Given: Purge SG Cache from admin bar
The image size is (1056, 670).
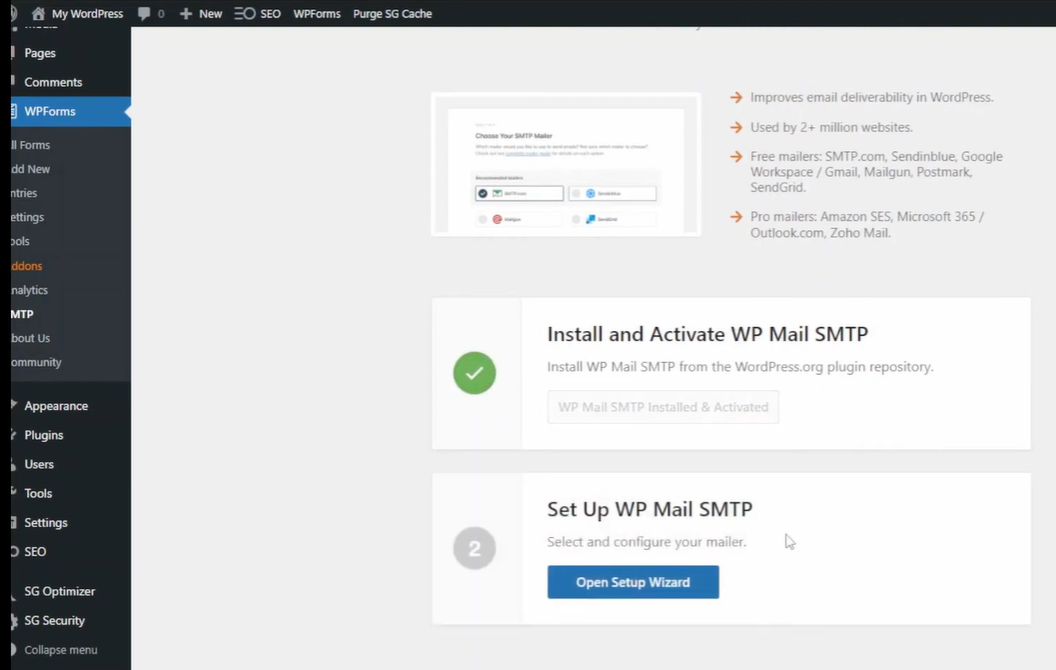Looking at the screenshot, I should (393, 13).
